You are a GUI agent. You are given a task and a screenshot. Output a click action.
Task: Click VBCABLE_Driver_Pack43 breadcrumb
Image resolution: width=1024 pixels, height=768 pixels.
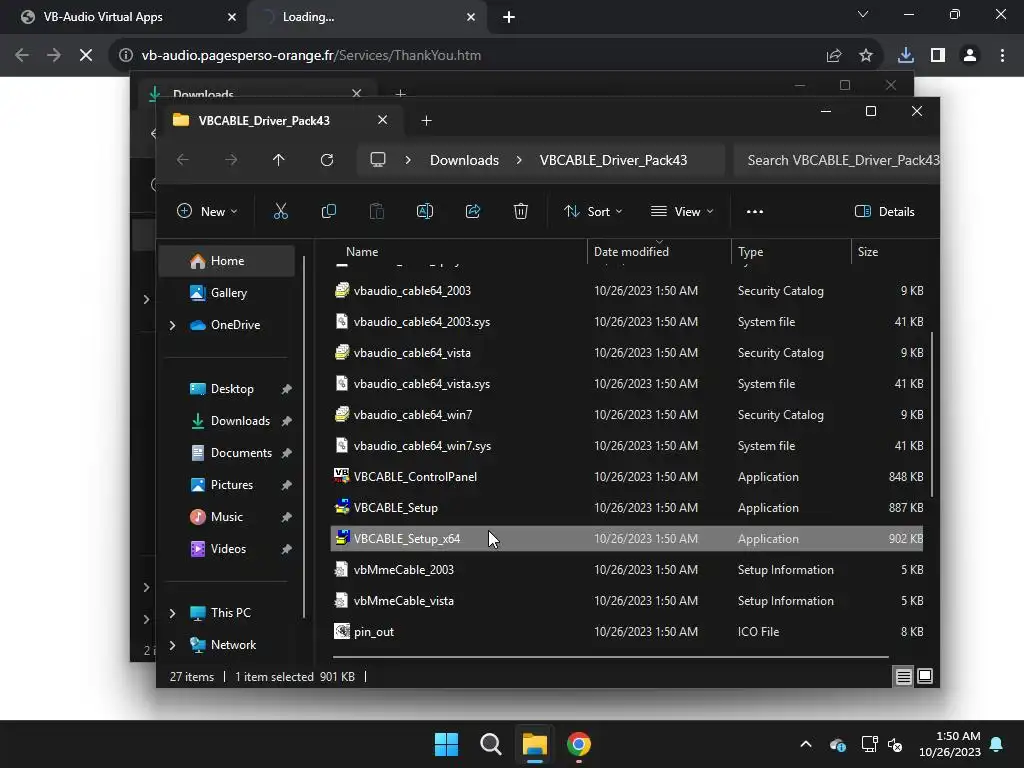point(613,160)
